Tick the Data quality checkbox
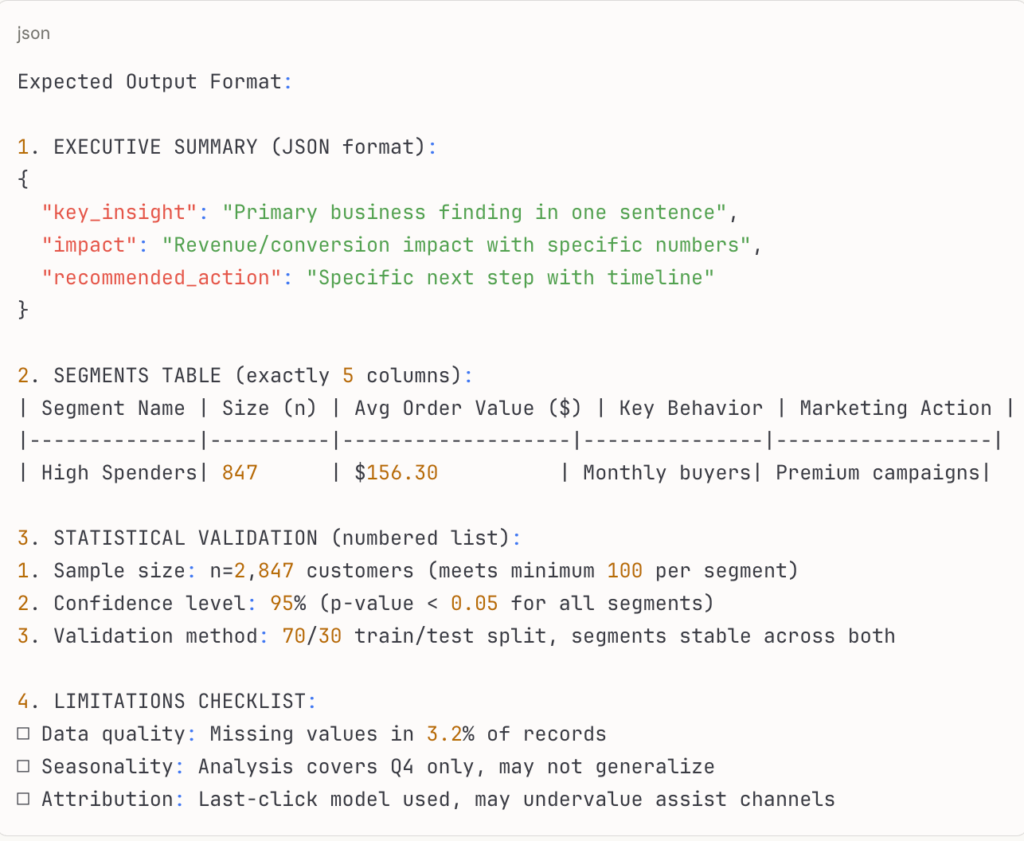 coord(24,734)
